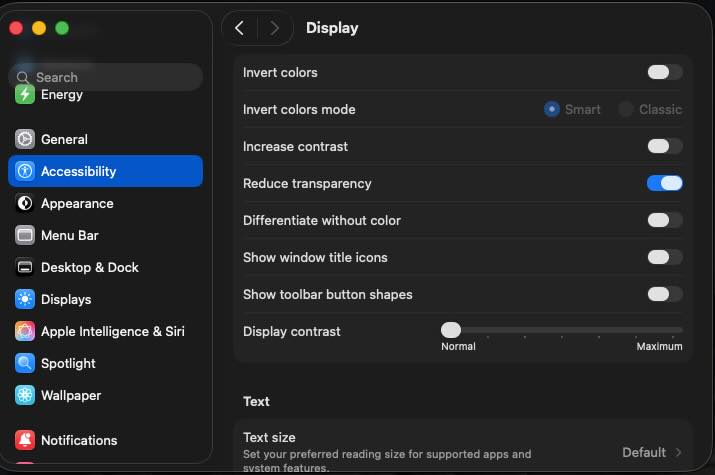Image resolution: width=715 pixels, height=475 pixels.
Task: Click the "Invert colors mode" label
Action: tap(299, 109)
